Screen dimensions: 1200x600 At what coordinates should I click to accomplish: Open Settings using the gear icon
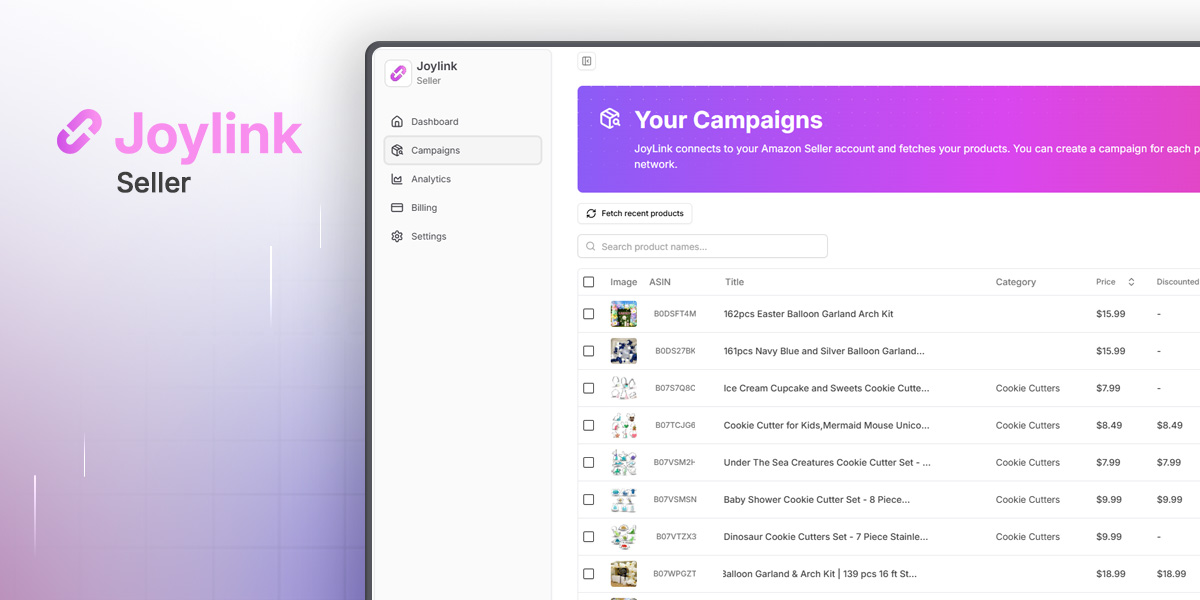(x=398, y=236)
